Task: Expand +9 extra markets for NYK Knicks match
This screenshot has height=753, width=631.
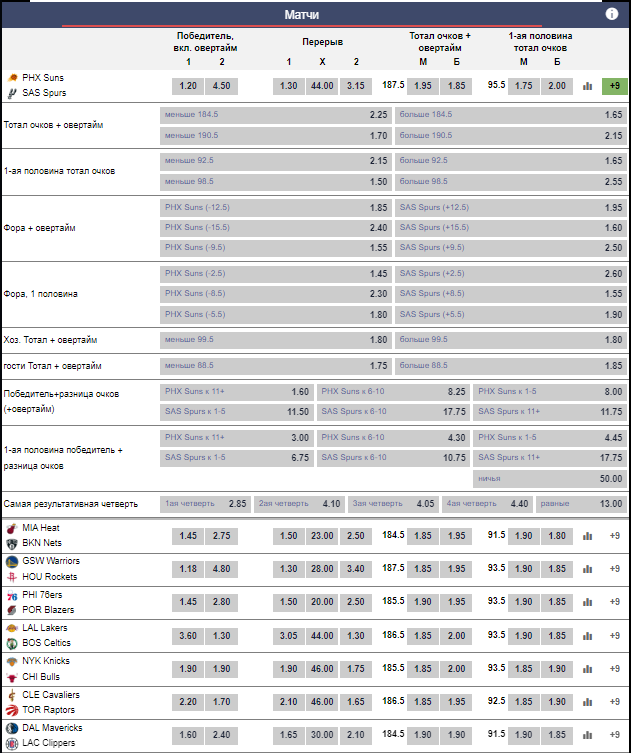Action: point(614,669)
